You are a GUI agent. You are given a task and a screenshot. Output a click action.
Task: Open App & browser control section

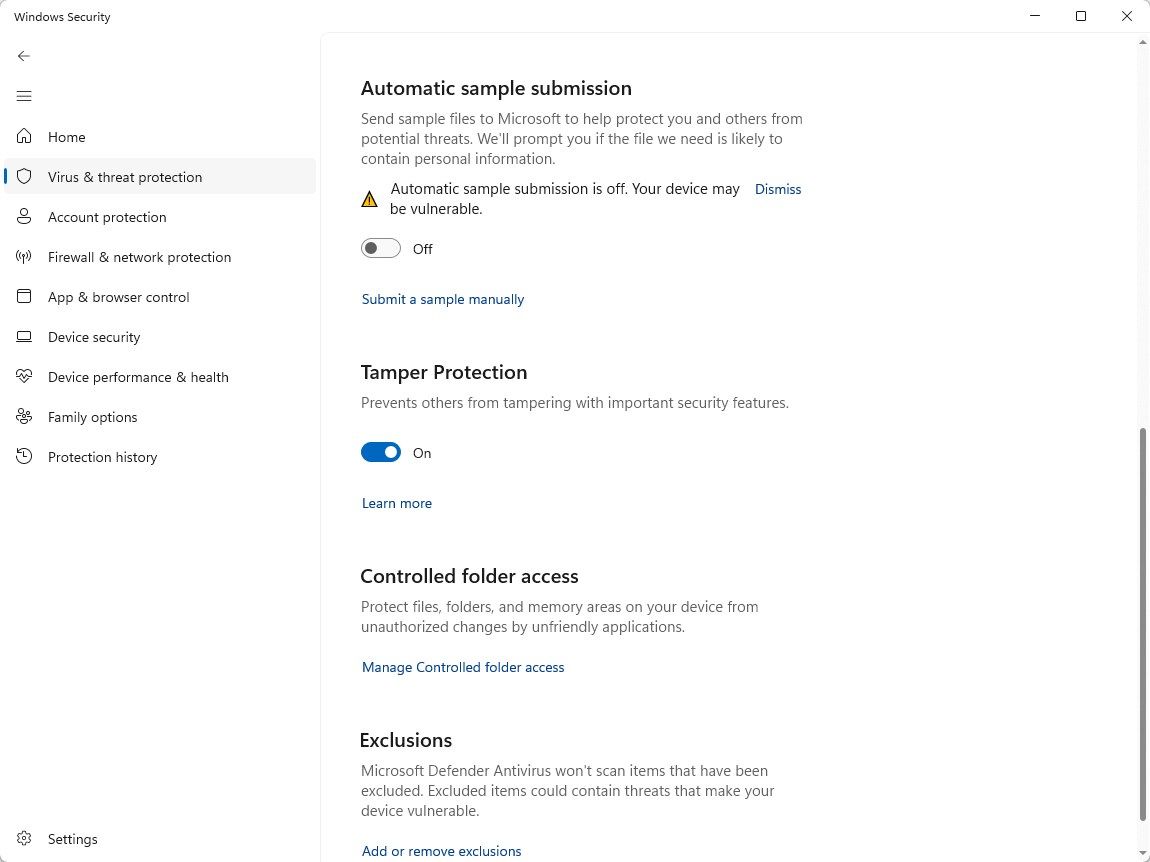tap(160, 297)
